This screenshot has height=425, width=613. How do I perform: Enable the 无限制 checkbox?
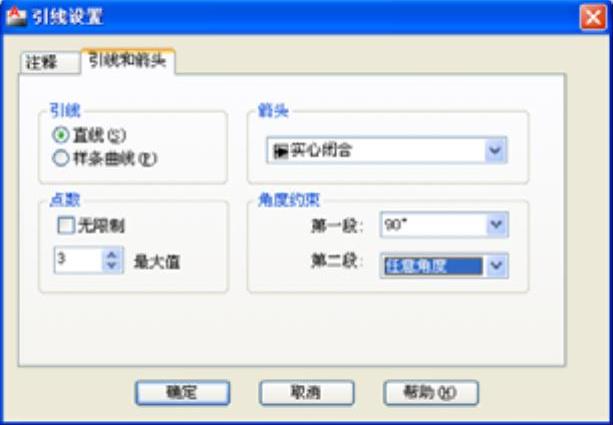tap(66, 226)
